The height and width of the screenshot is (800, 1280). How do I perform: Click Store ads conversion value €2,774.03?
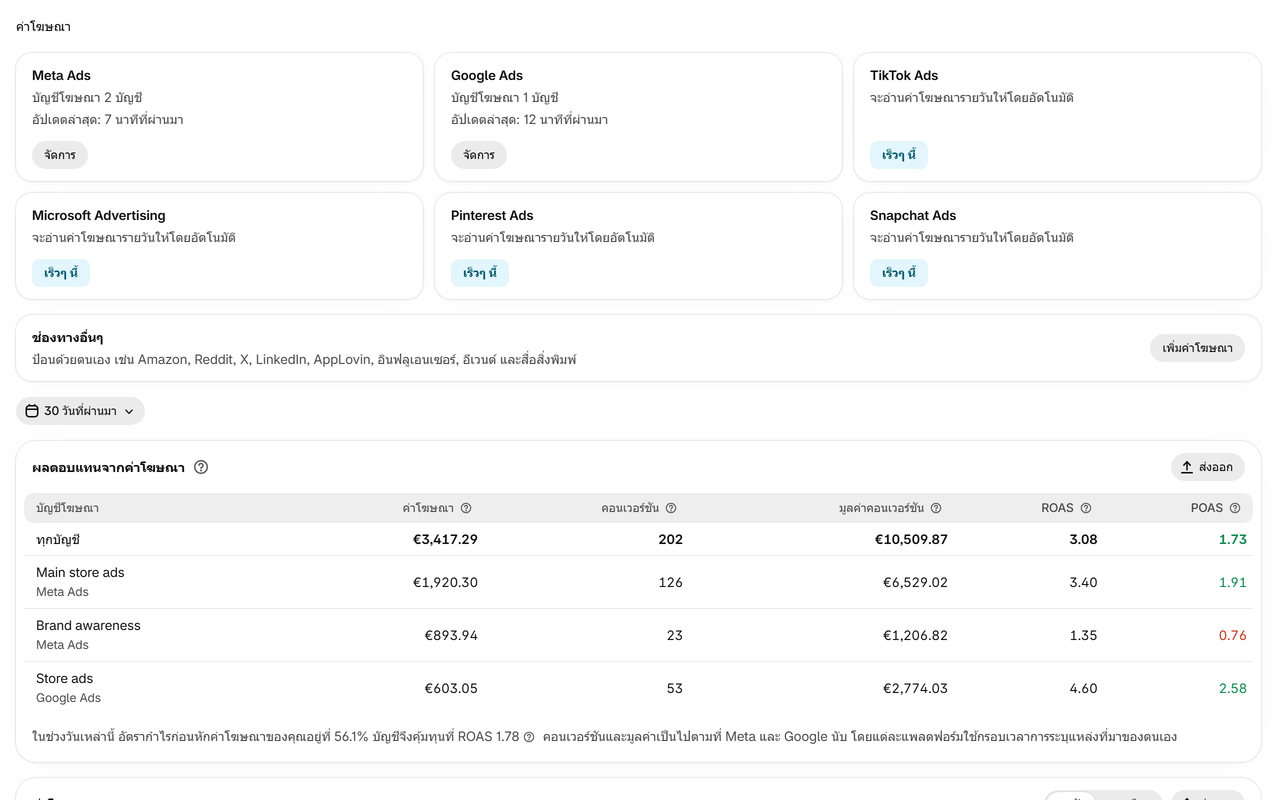coord(915,688)
